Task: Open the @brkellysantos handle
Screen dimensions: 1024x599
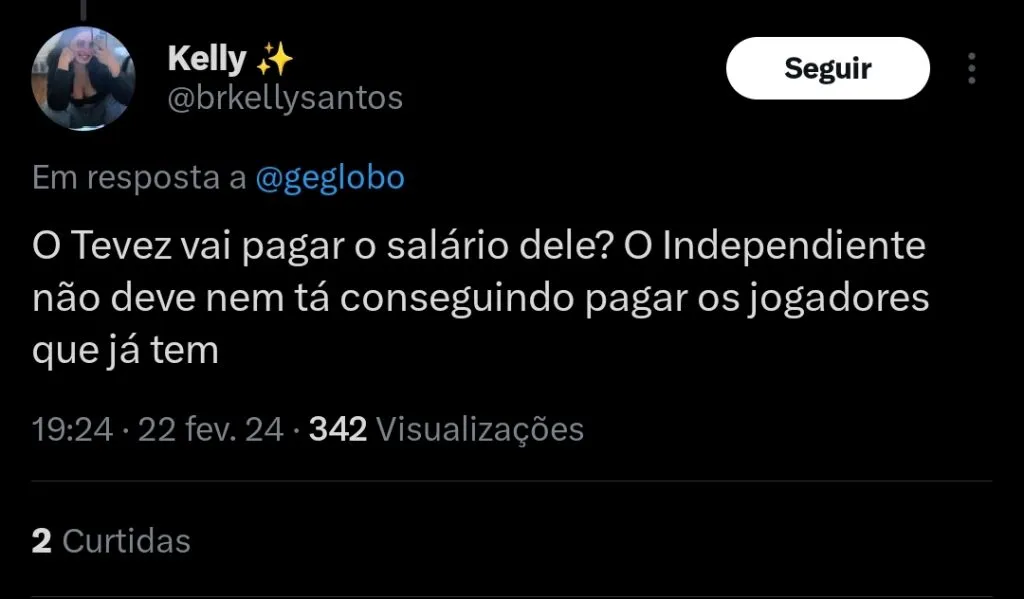Action: 285,98
